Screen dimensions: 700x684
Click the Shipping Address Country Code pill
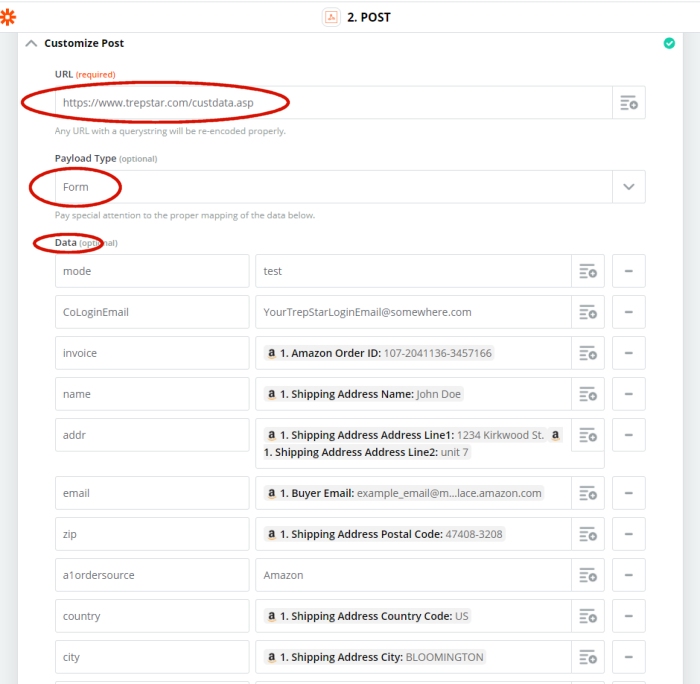(367, 616)
